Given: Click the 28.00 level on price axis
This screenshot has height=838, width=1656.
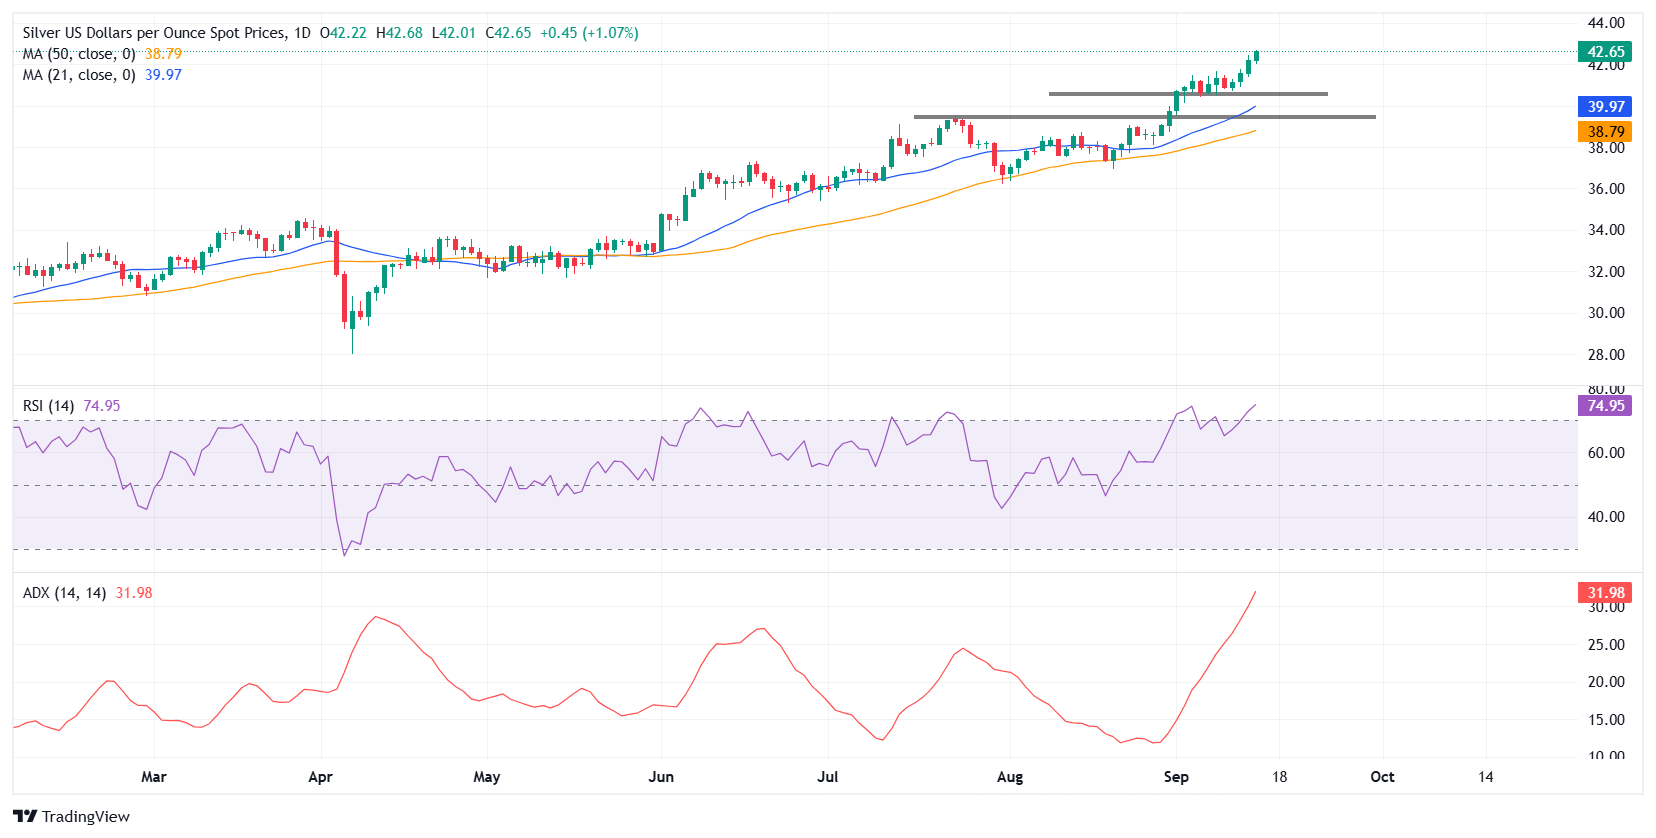Looking at the screenshot, I should pyautogui.click(x=1606, y=355).
